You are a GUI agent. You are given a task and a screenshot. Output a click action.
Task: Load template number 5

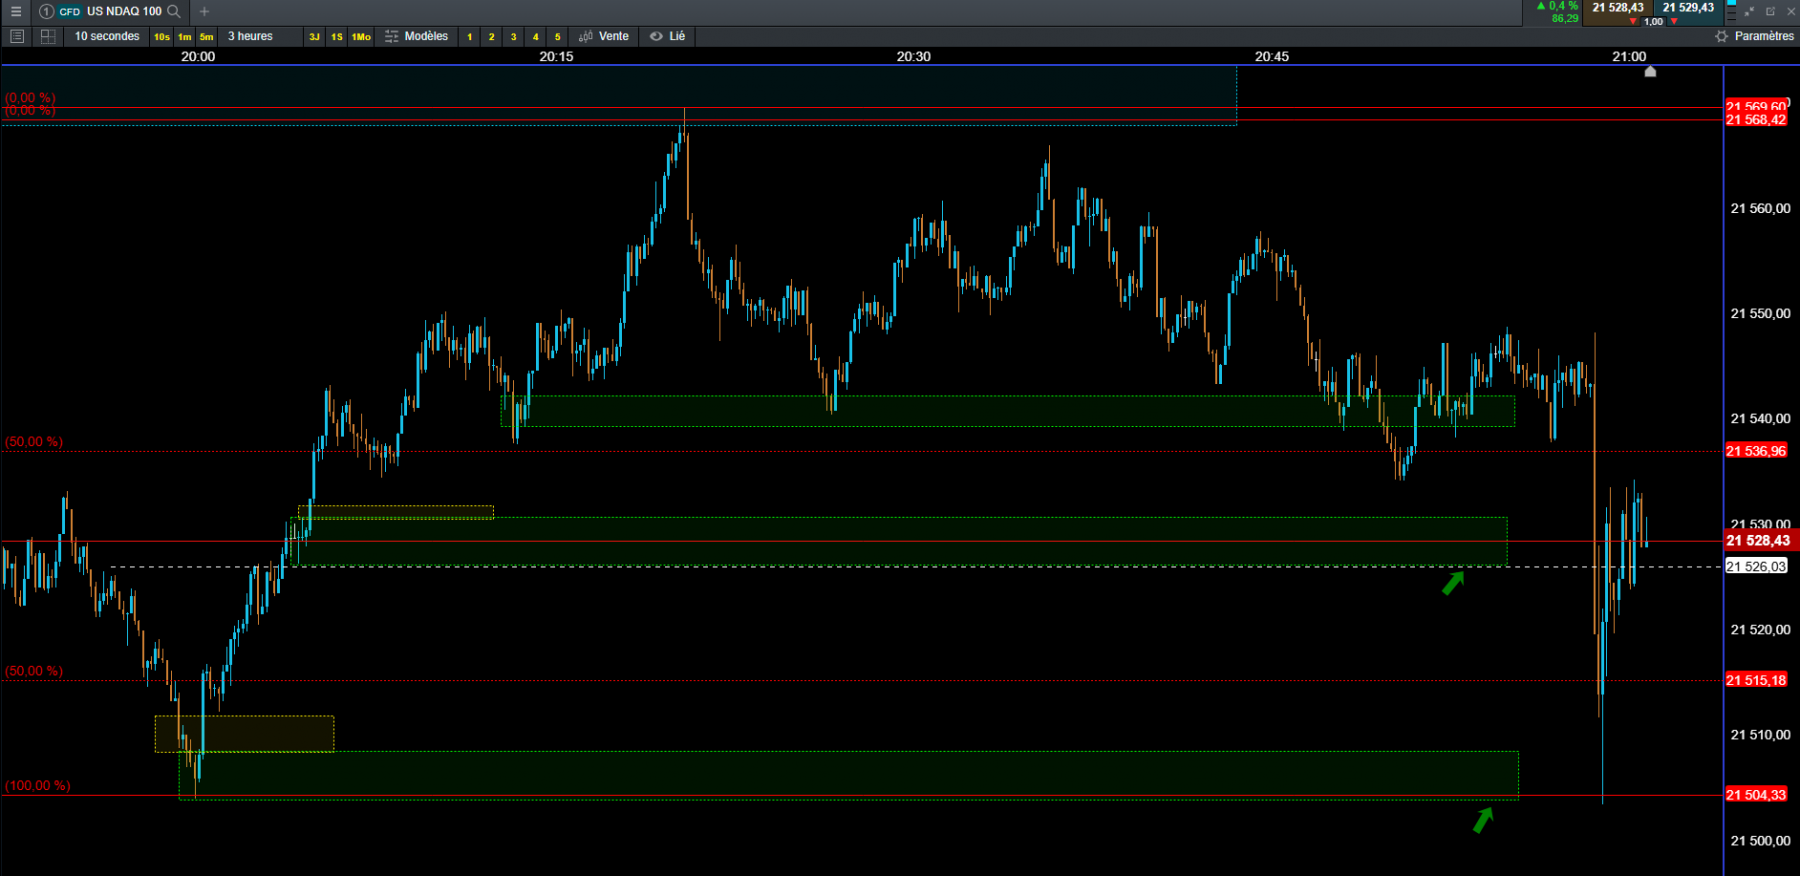pyautogui.click(x=558, y=37)
